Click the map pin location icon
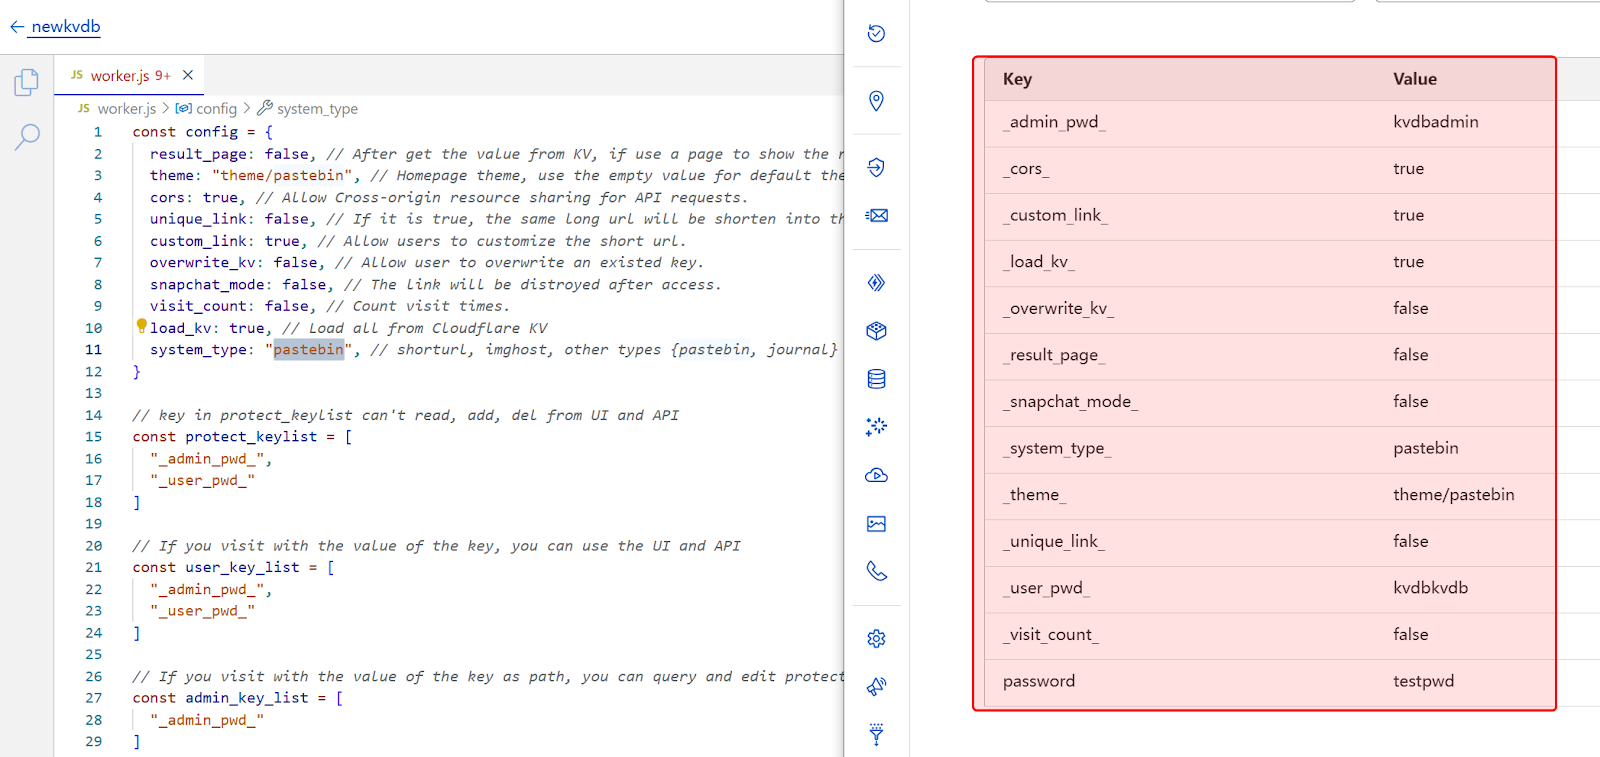The image size is (1600, 757). click(x=876, y=101)
